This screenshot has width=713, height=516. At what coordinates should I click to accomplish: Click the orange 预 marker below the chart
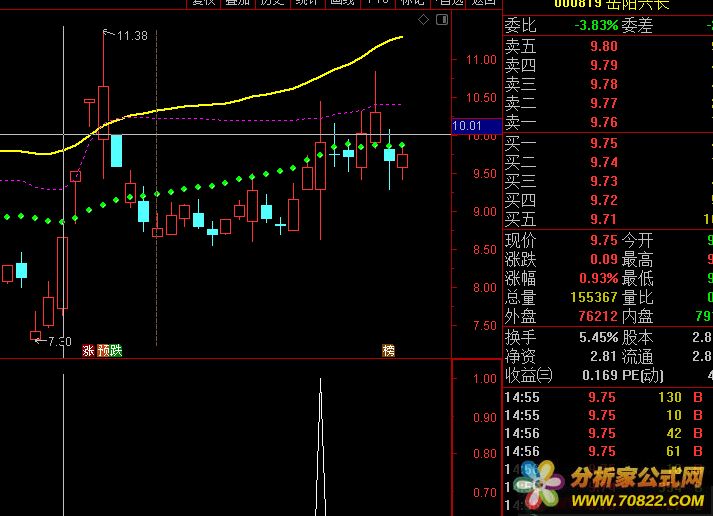tap(102, 351)
